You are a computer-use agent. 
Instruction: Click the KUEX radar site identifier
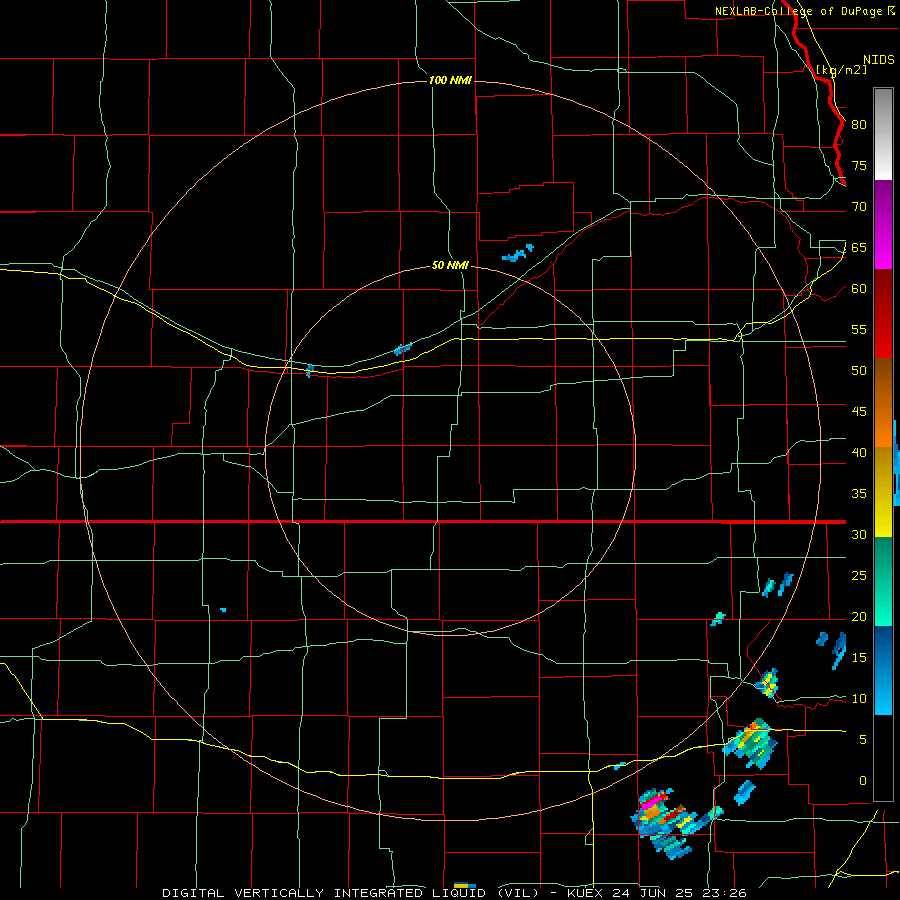coord(585,893)
